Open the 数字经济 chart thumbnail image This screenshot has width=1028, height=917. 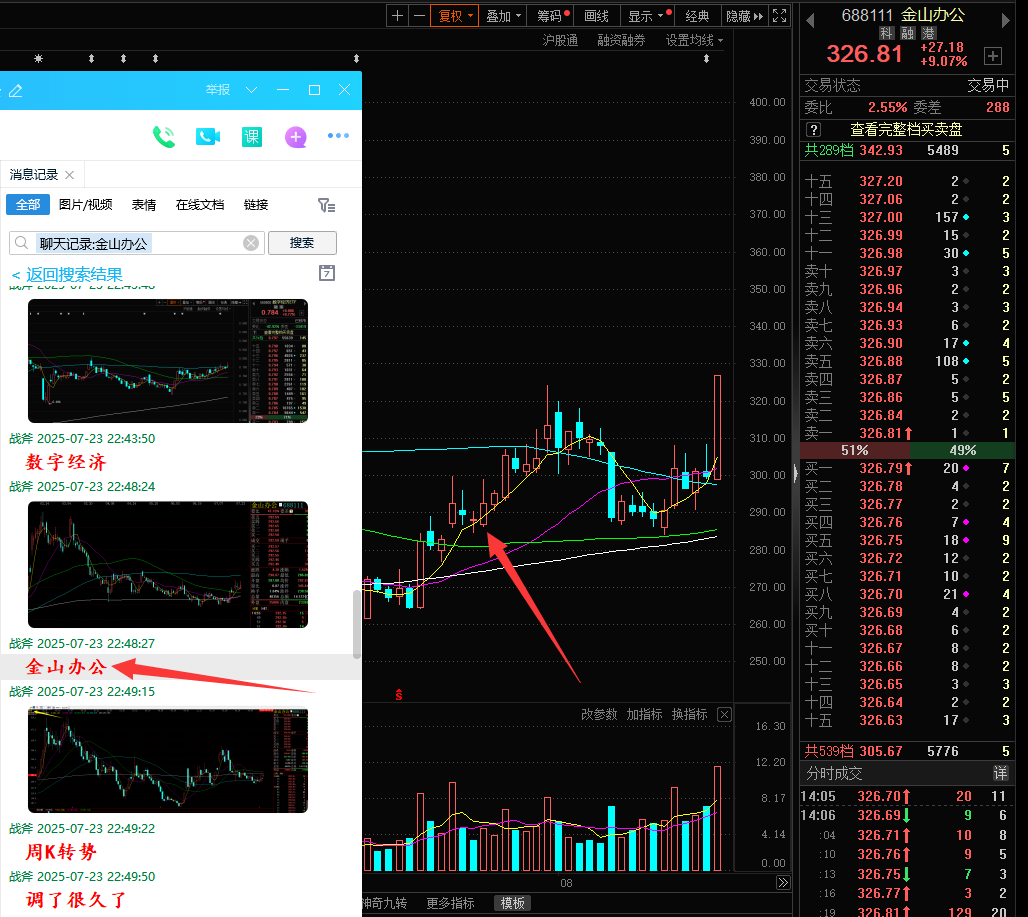click(168, 361)
